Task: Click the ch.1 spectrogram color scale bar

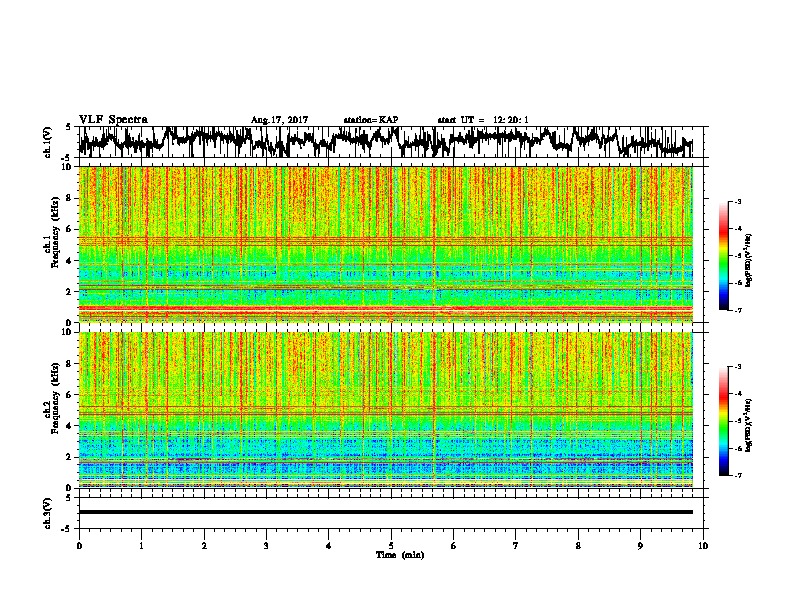Action: tap(723, 256)
